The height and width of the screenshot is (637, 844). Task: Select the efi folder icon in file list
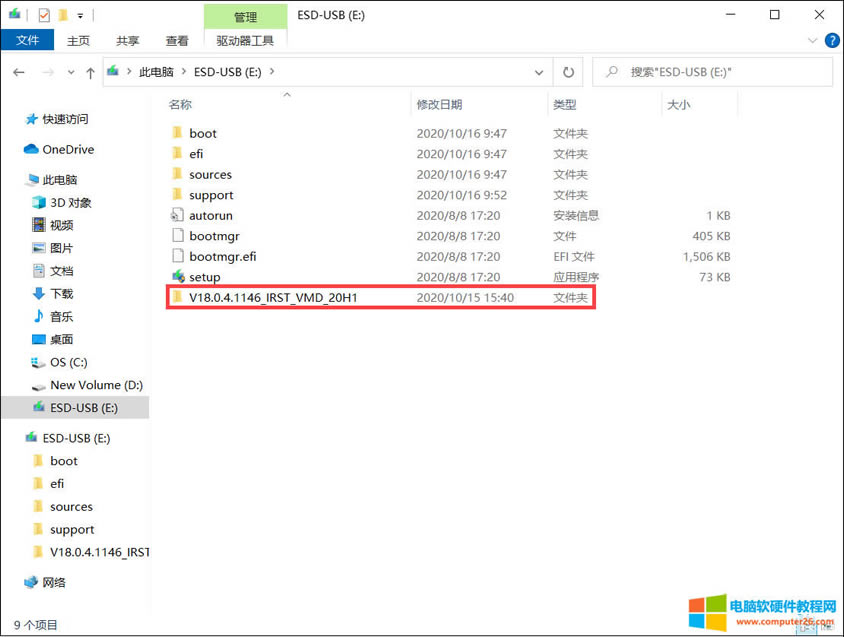177,153
